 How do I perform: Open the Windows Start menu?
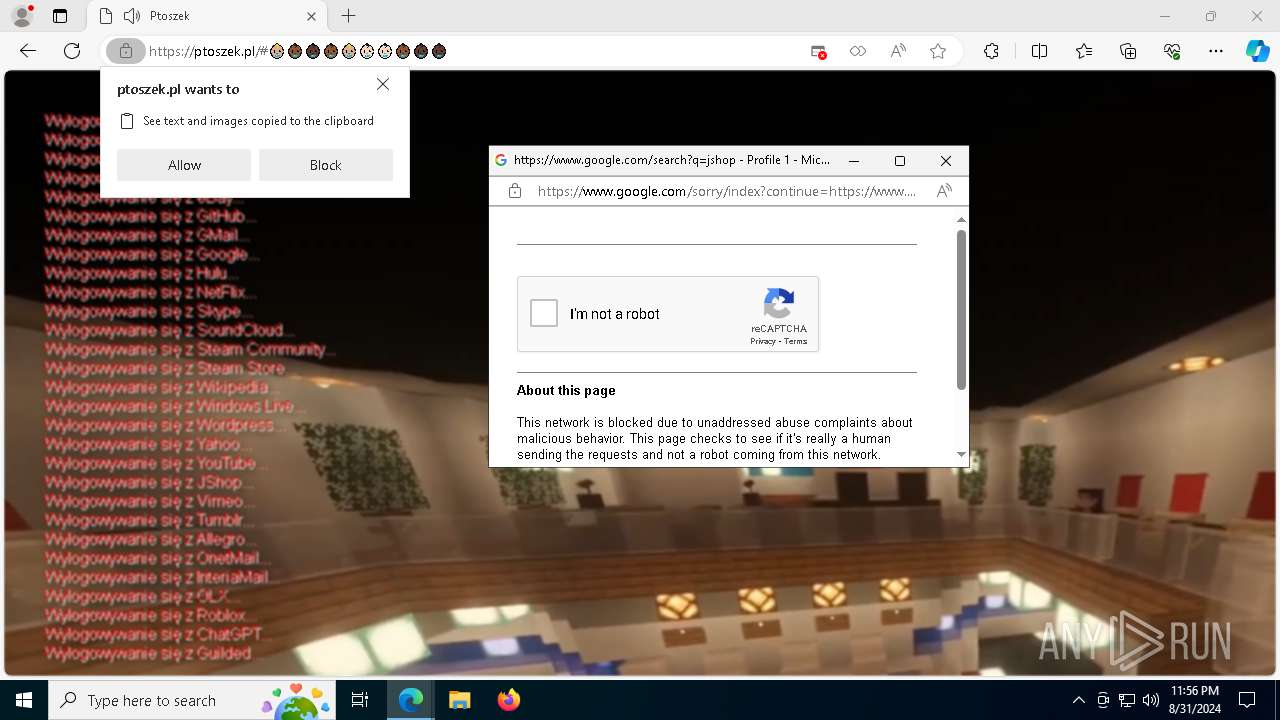[24, 700]
